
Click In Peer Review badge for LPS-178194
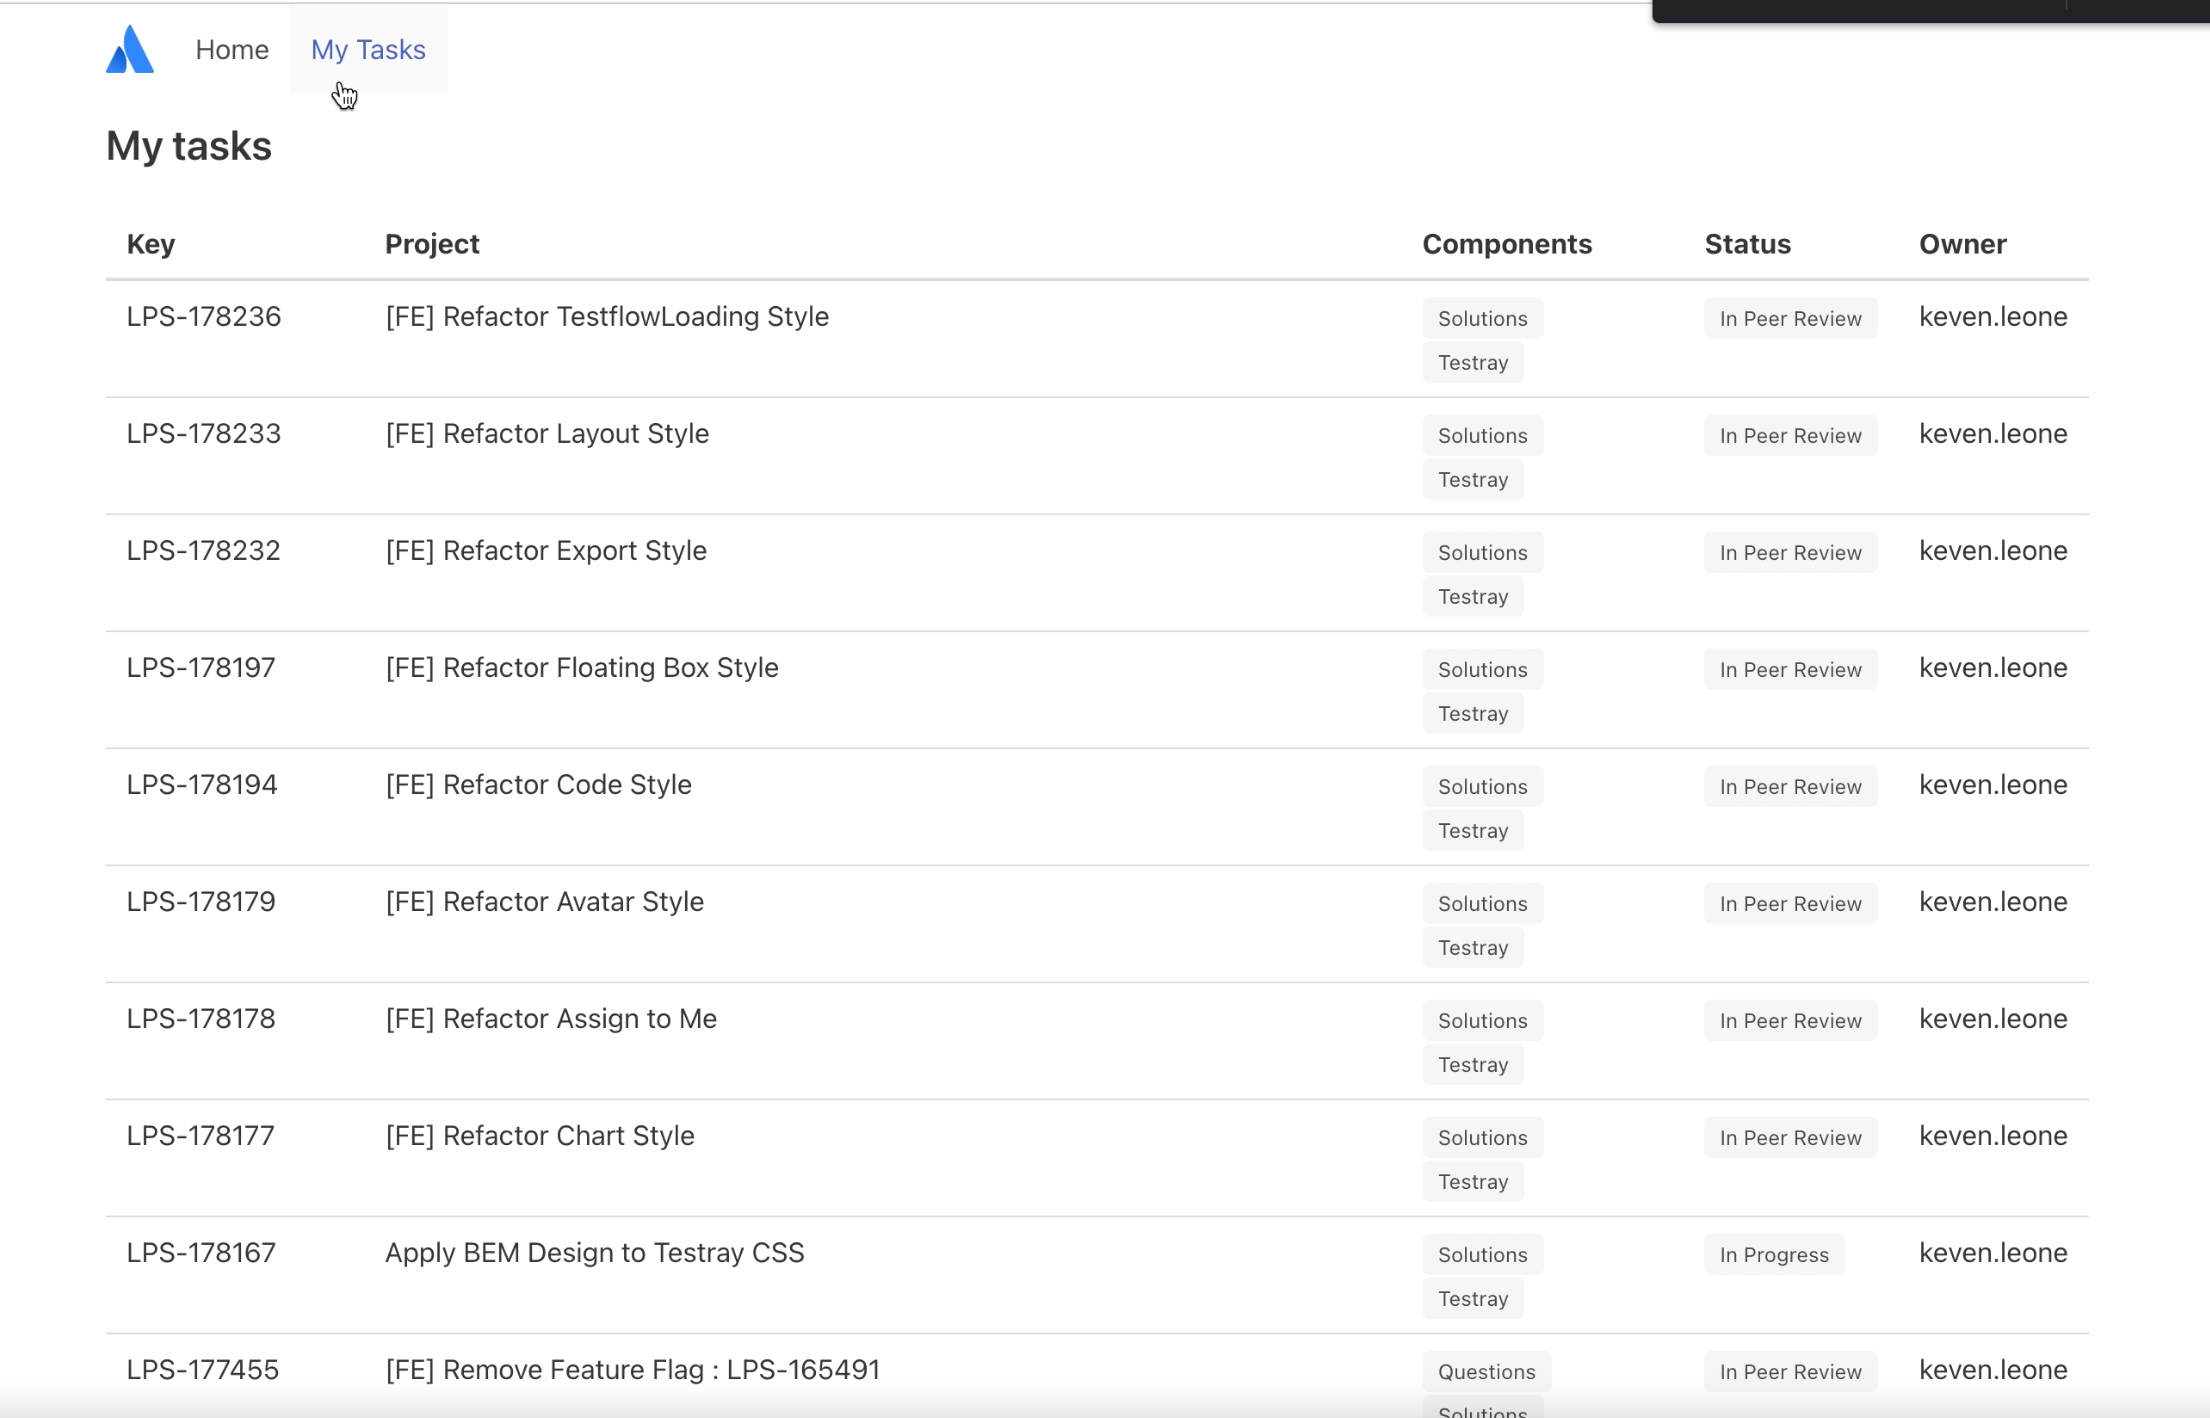pyautogui.click(x=1790, y=787)
